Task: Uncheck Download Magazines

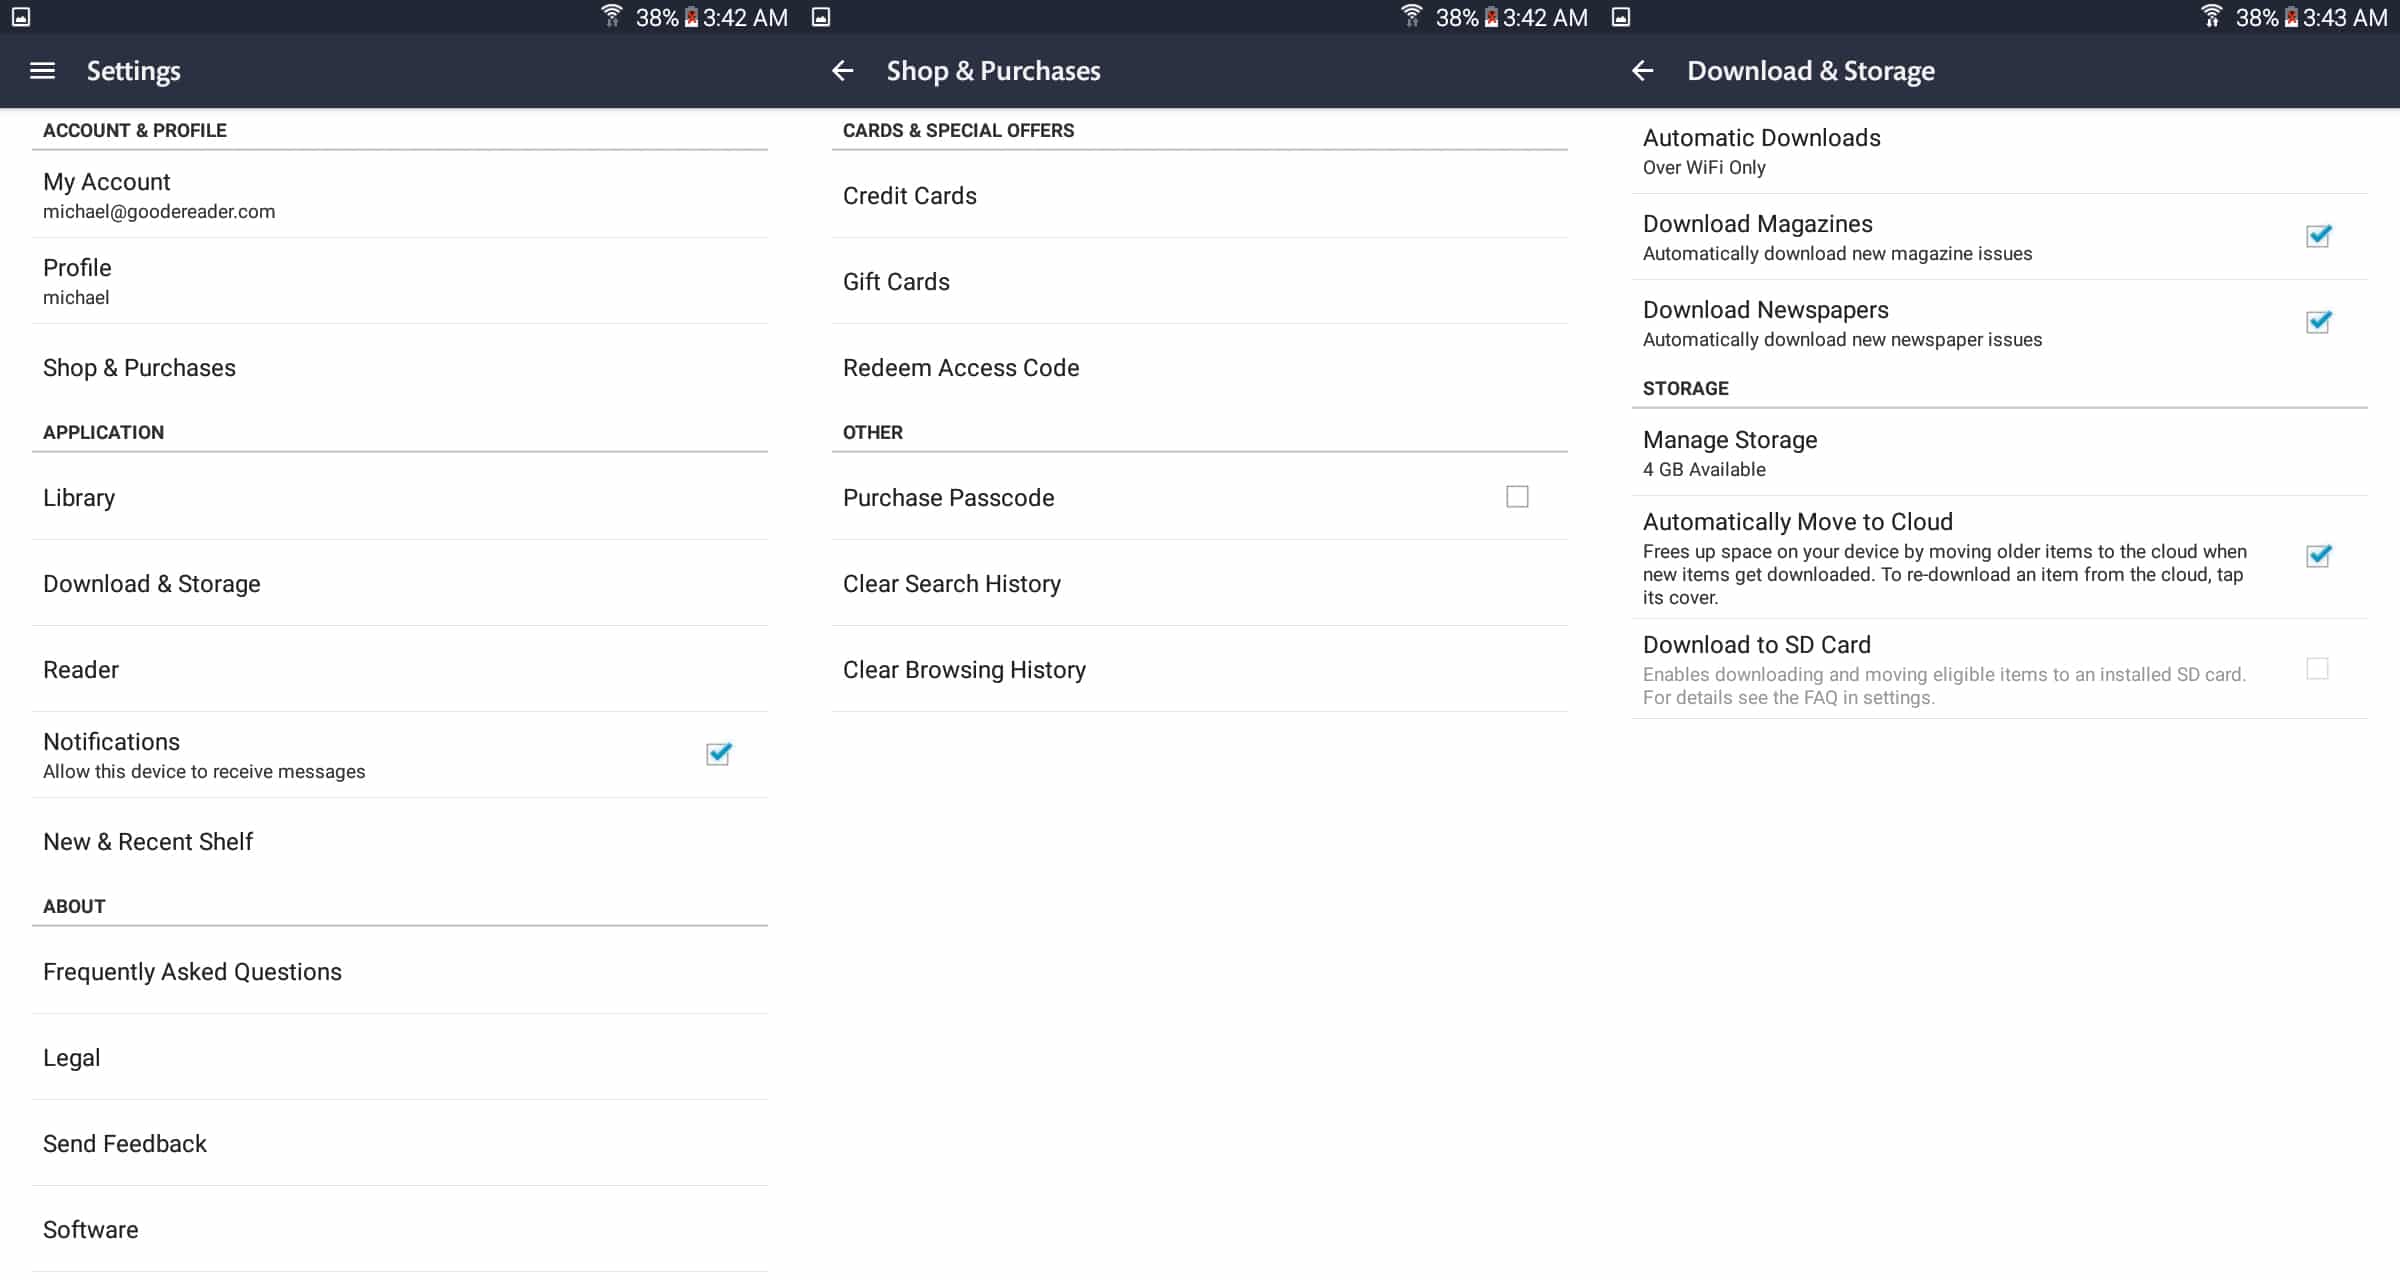Action: [x=2318, y=236]
